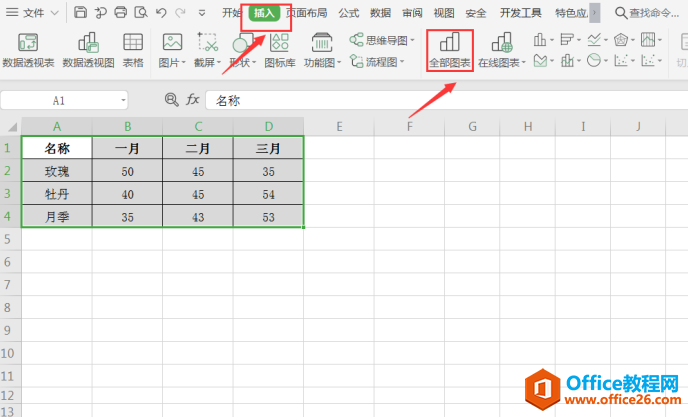
Task: Switch to the 开发工具 tab
Action: point(521,13)
